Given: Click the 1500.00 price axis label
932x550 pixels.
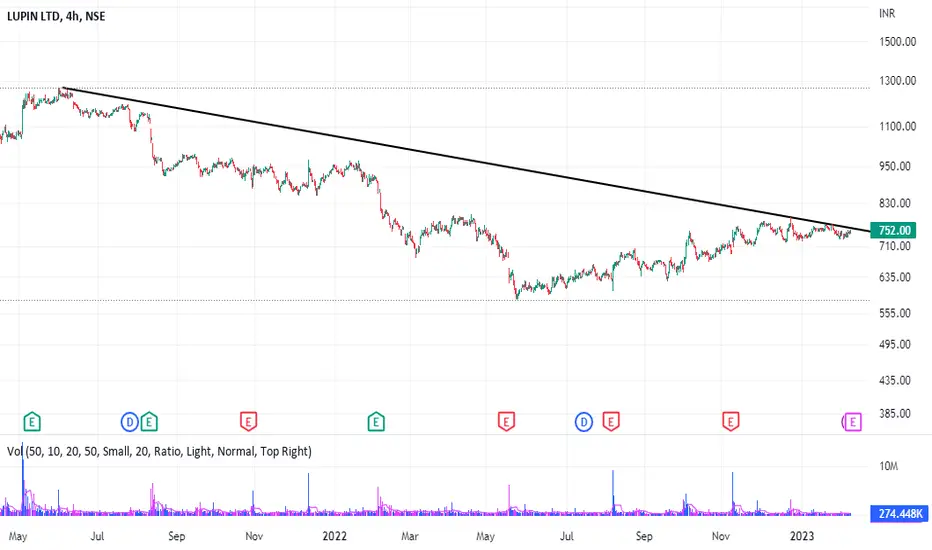Looking at the screenshot, I should coord(898,42).
